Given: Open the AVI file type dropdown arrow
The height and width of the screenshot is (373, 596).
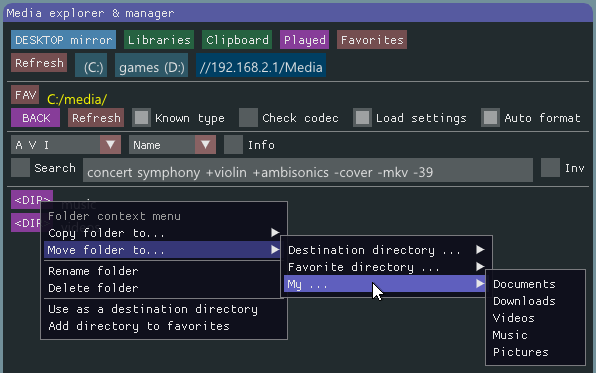Looking at the screenshot, I should (111, 145).
